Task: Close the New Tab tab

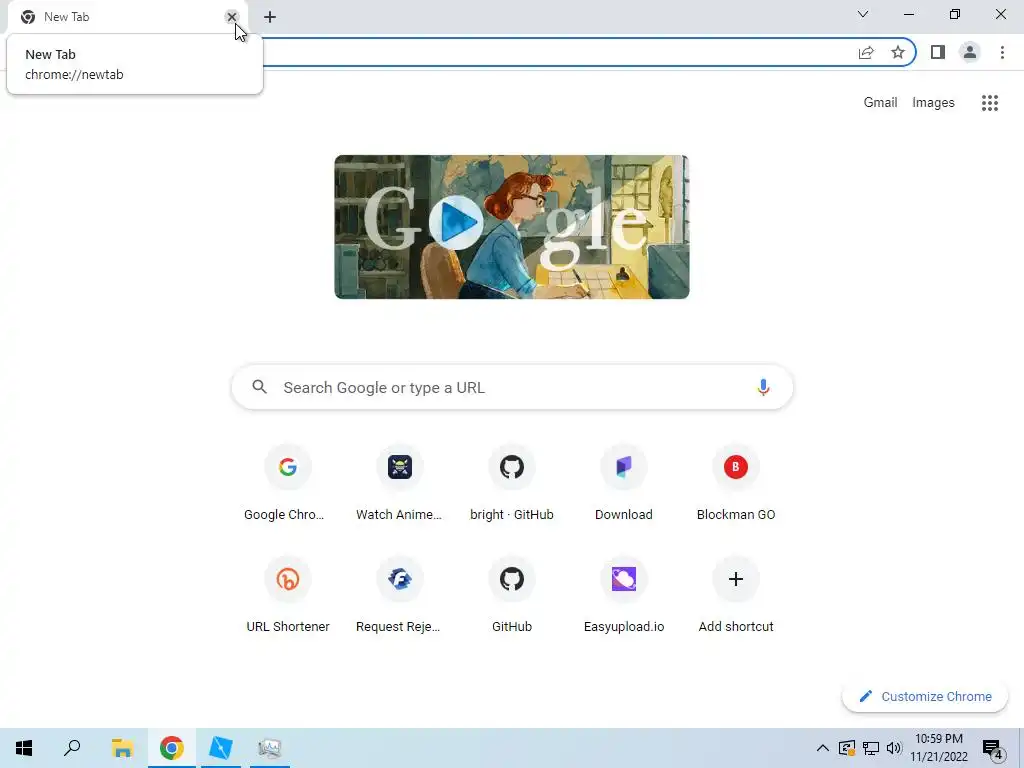Action: tap(232, 17)
